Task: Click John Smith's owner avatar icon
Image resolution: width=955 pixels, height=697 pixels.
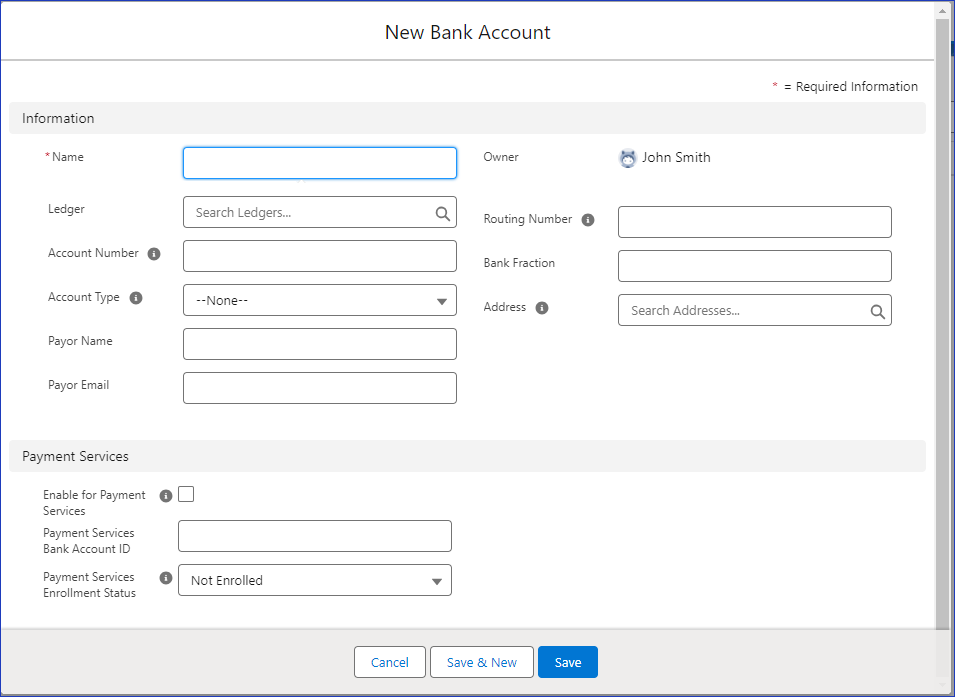Action: pyautogui.click(x=627, y=158)
